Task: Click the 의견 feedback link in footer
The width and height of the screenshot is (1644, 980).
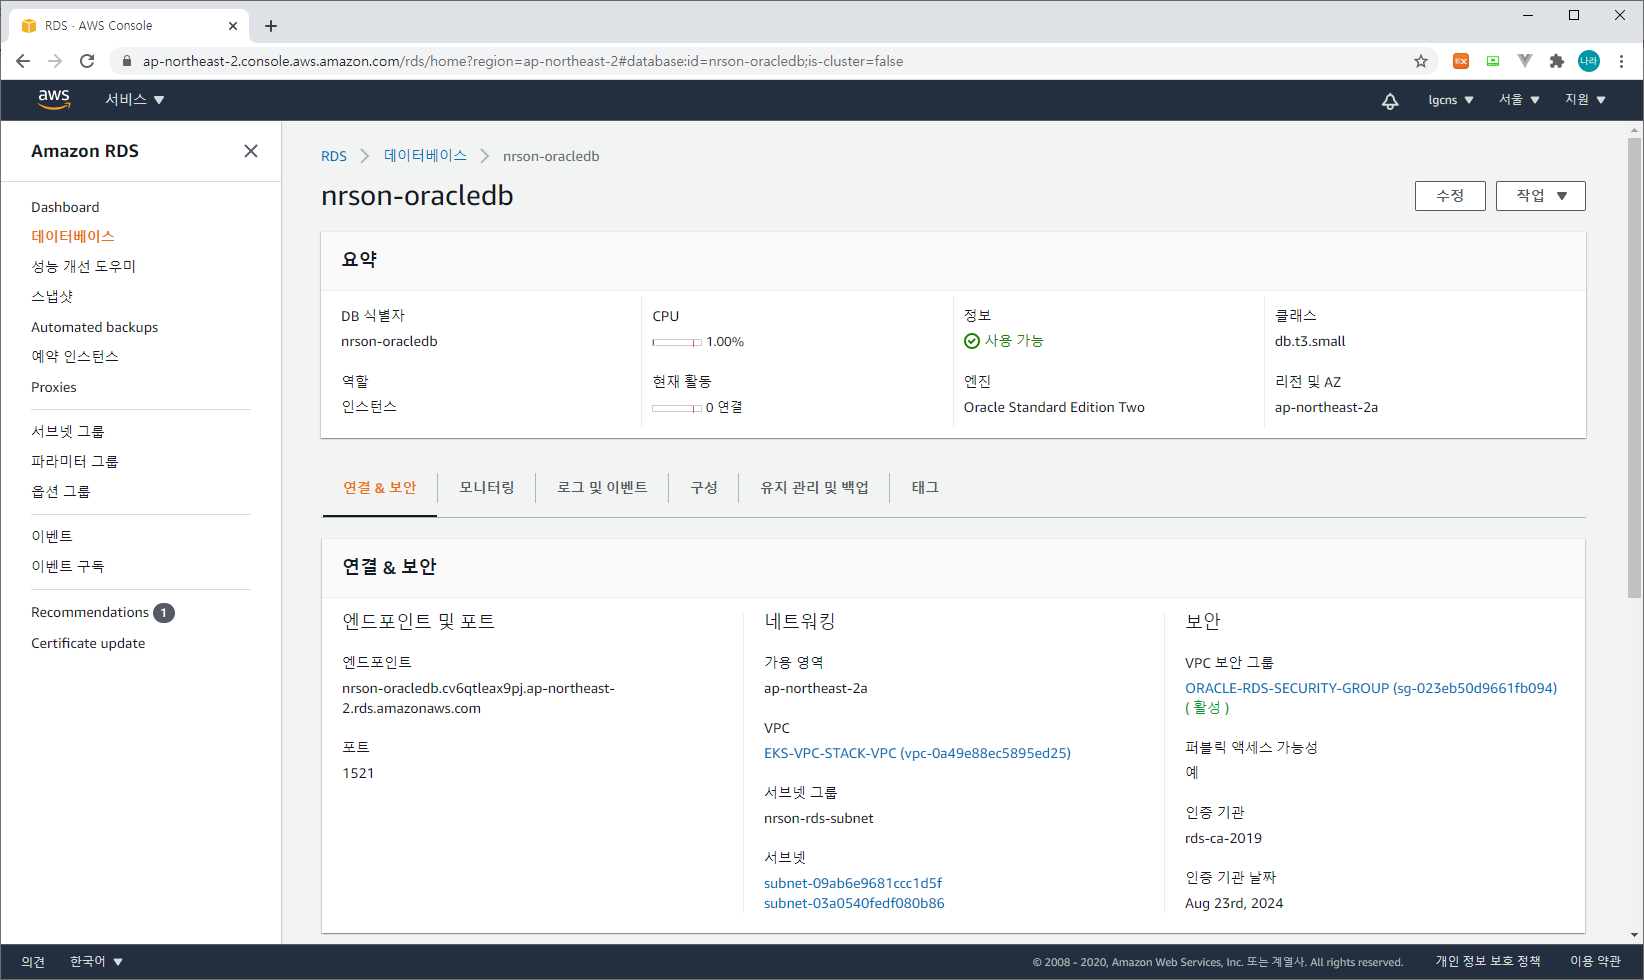Action: [33, 961]
